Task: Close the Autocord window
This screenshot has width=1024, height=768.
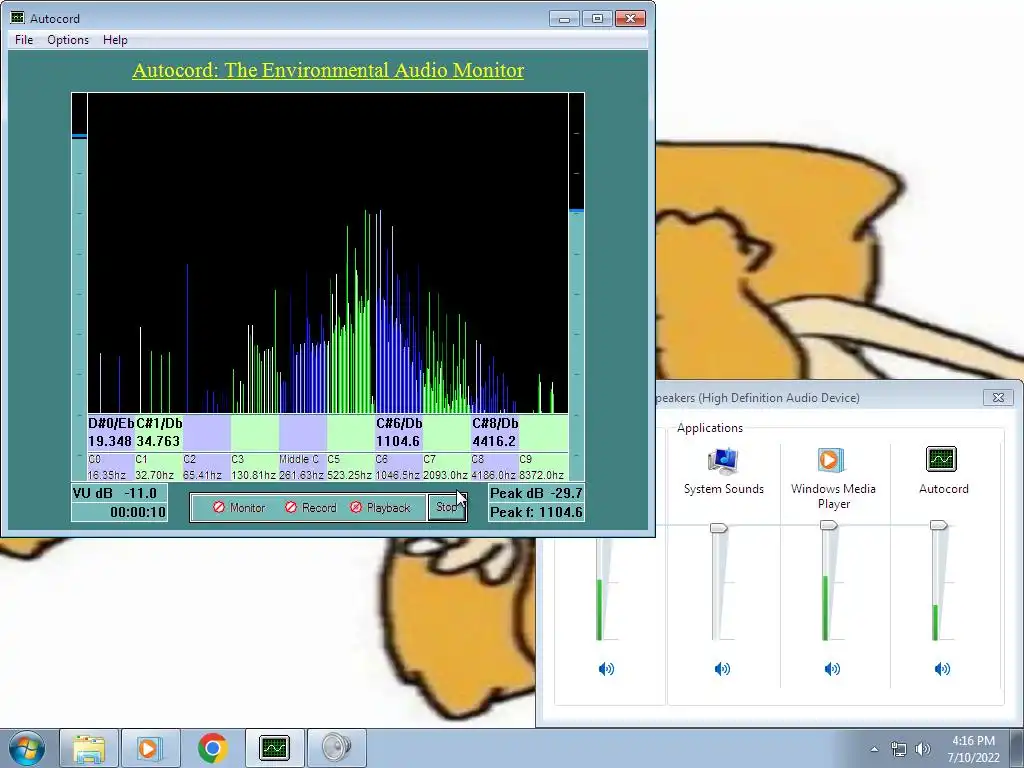Action: pyautogui.click(x=630, y=18)
